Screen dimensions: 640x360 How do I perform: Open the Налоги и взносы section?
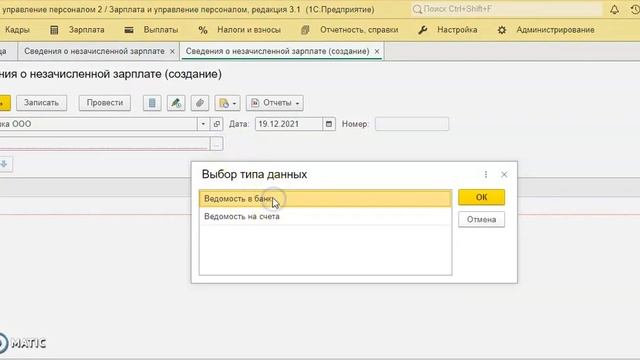tap(249, 30)
